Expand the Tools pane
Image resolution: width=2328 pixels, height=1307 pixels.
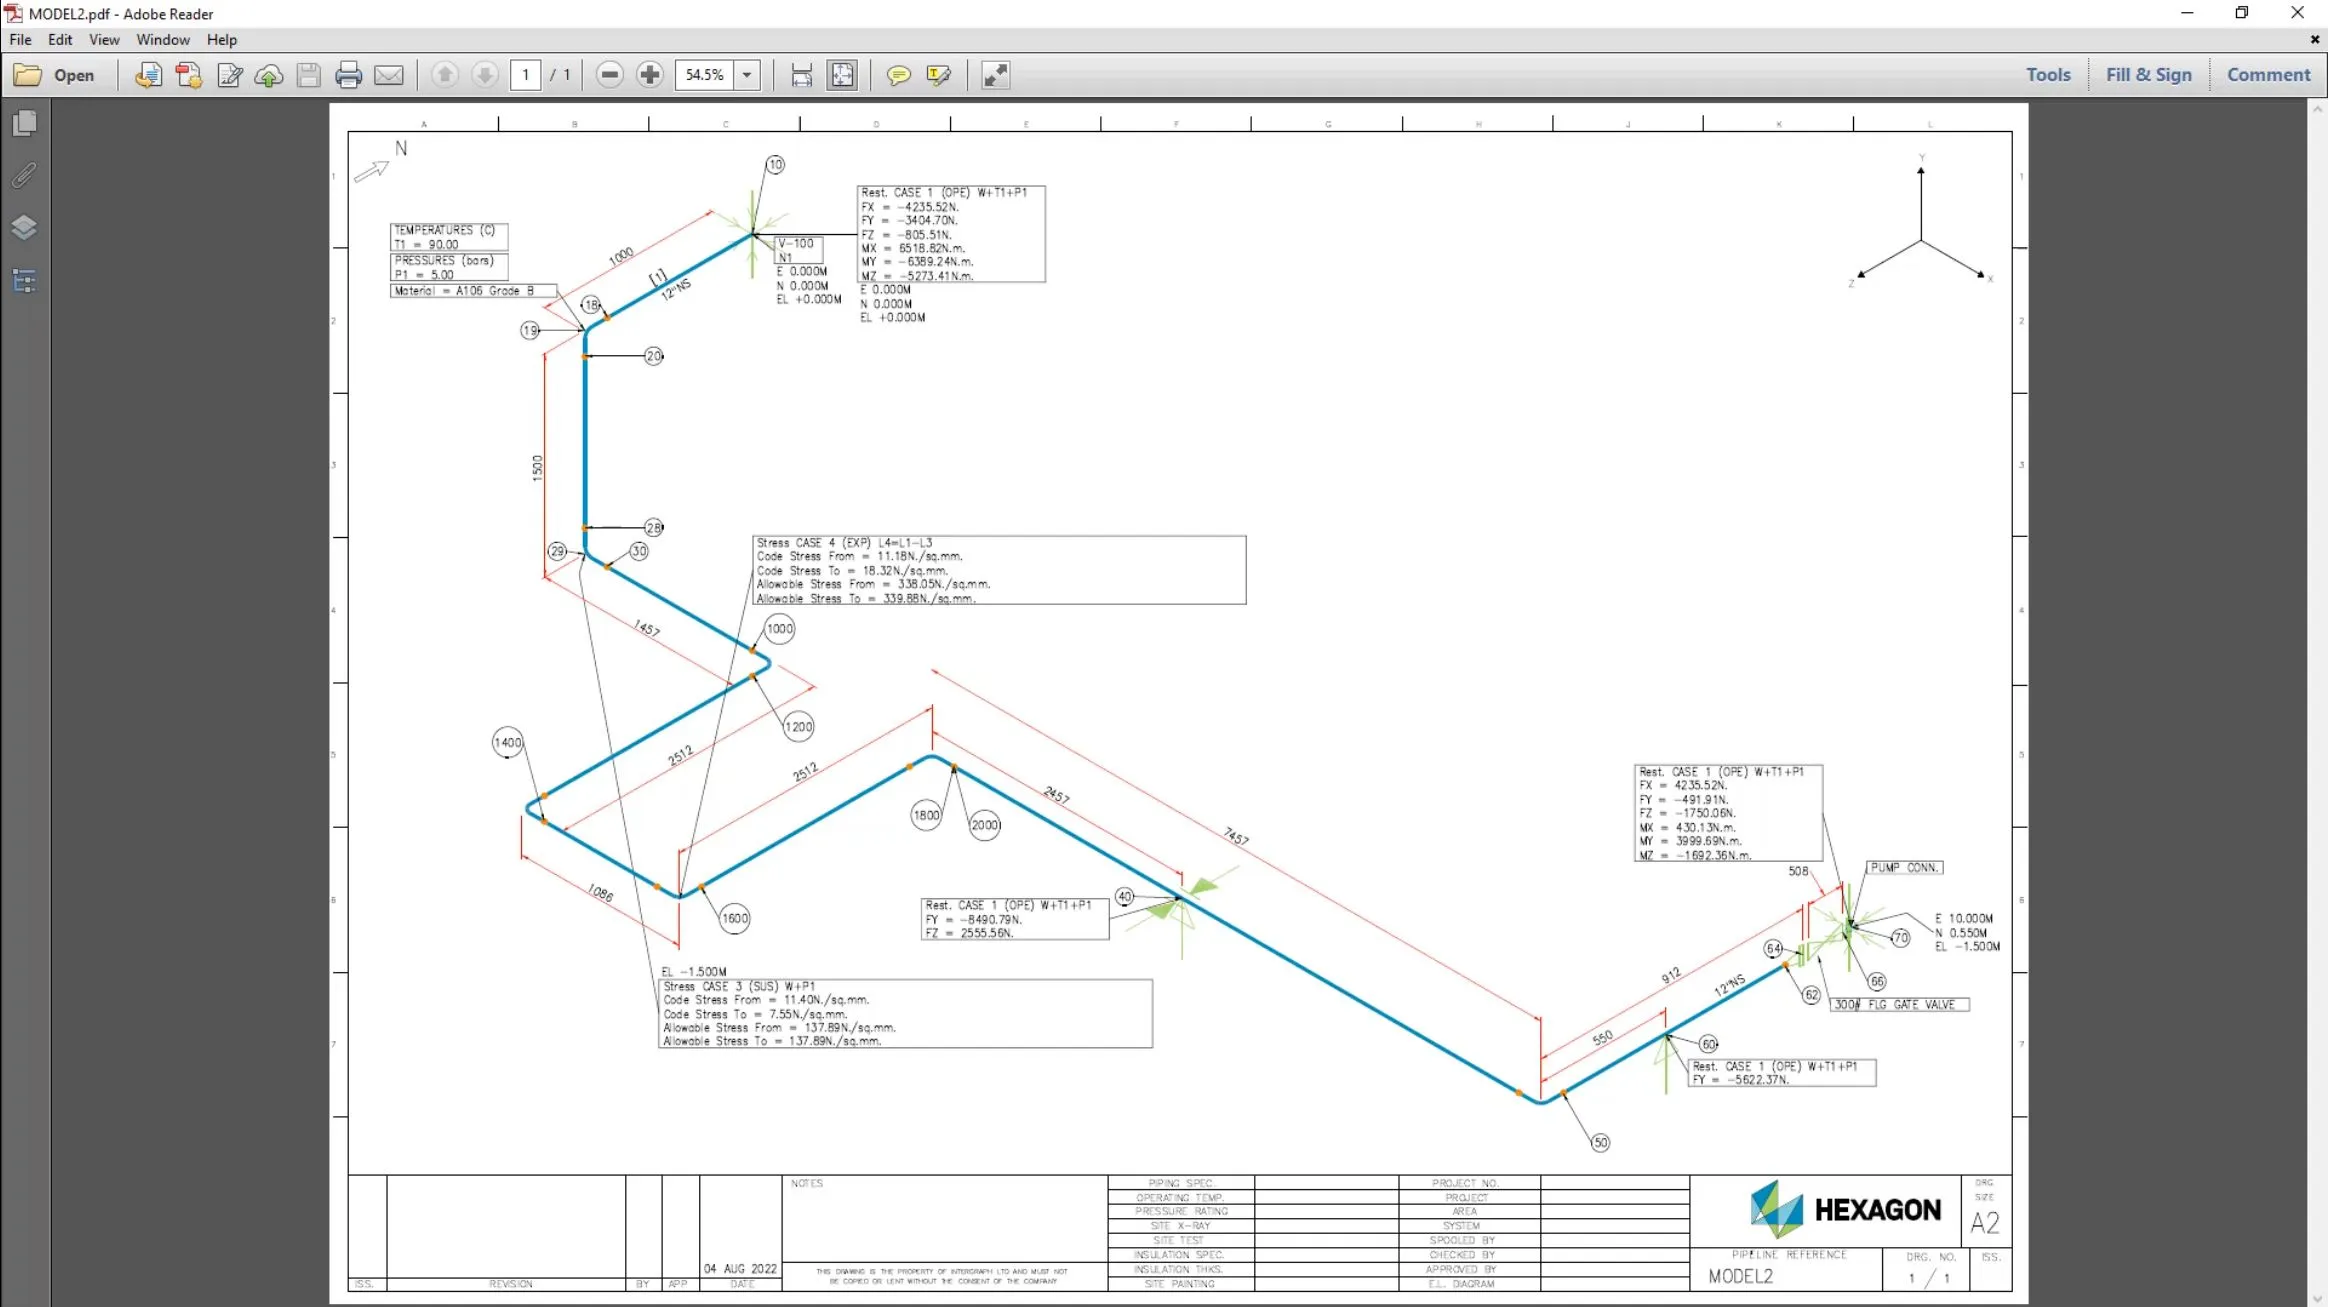[x=2048, y=75]
